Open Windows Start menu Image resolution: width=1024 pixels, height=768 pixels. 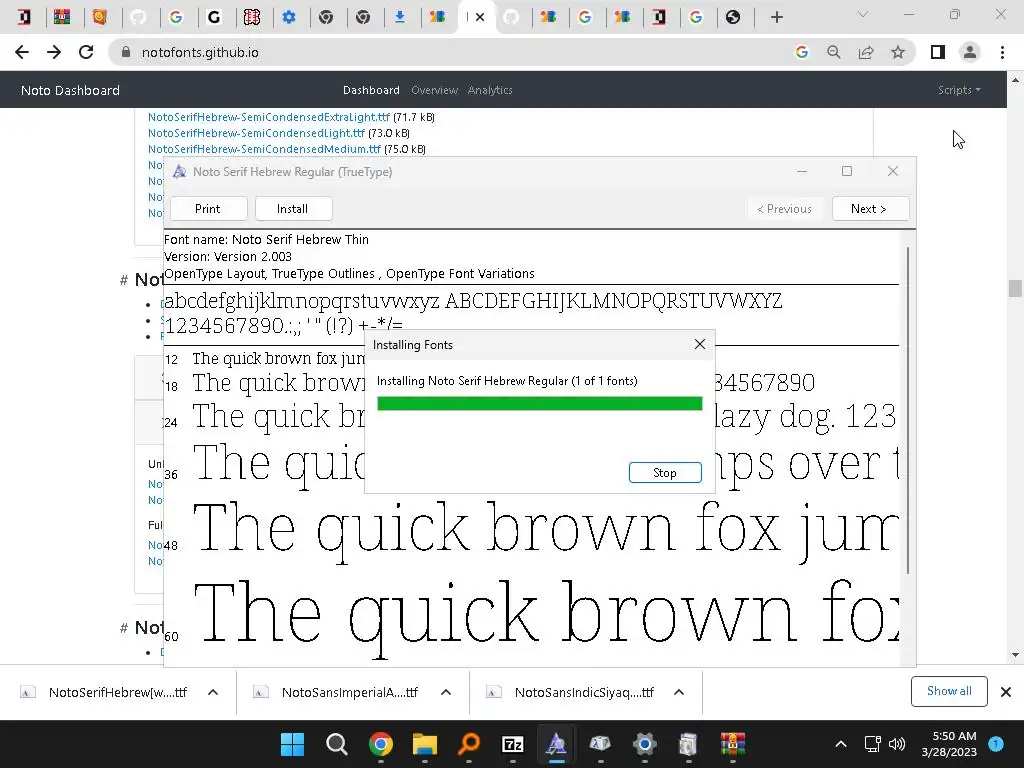(292, 744)
